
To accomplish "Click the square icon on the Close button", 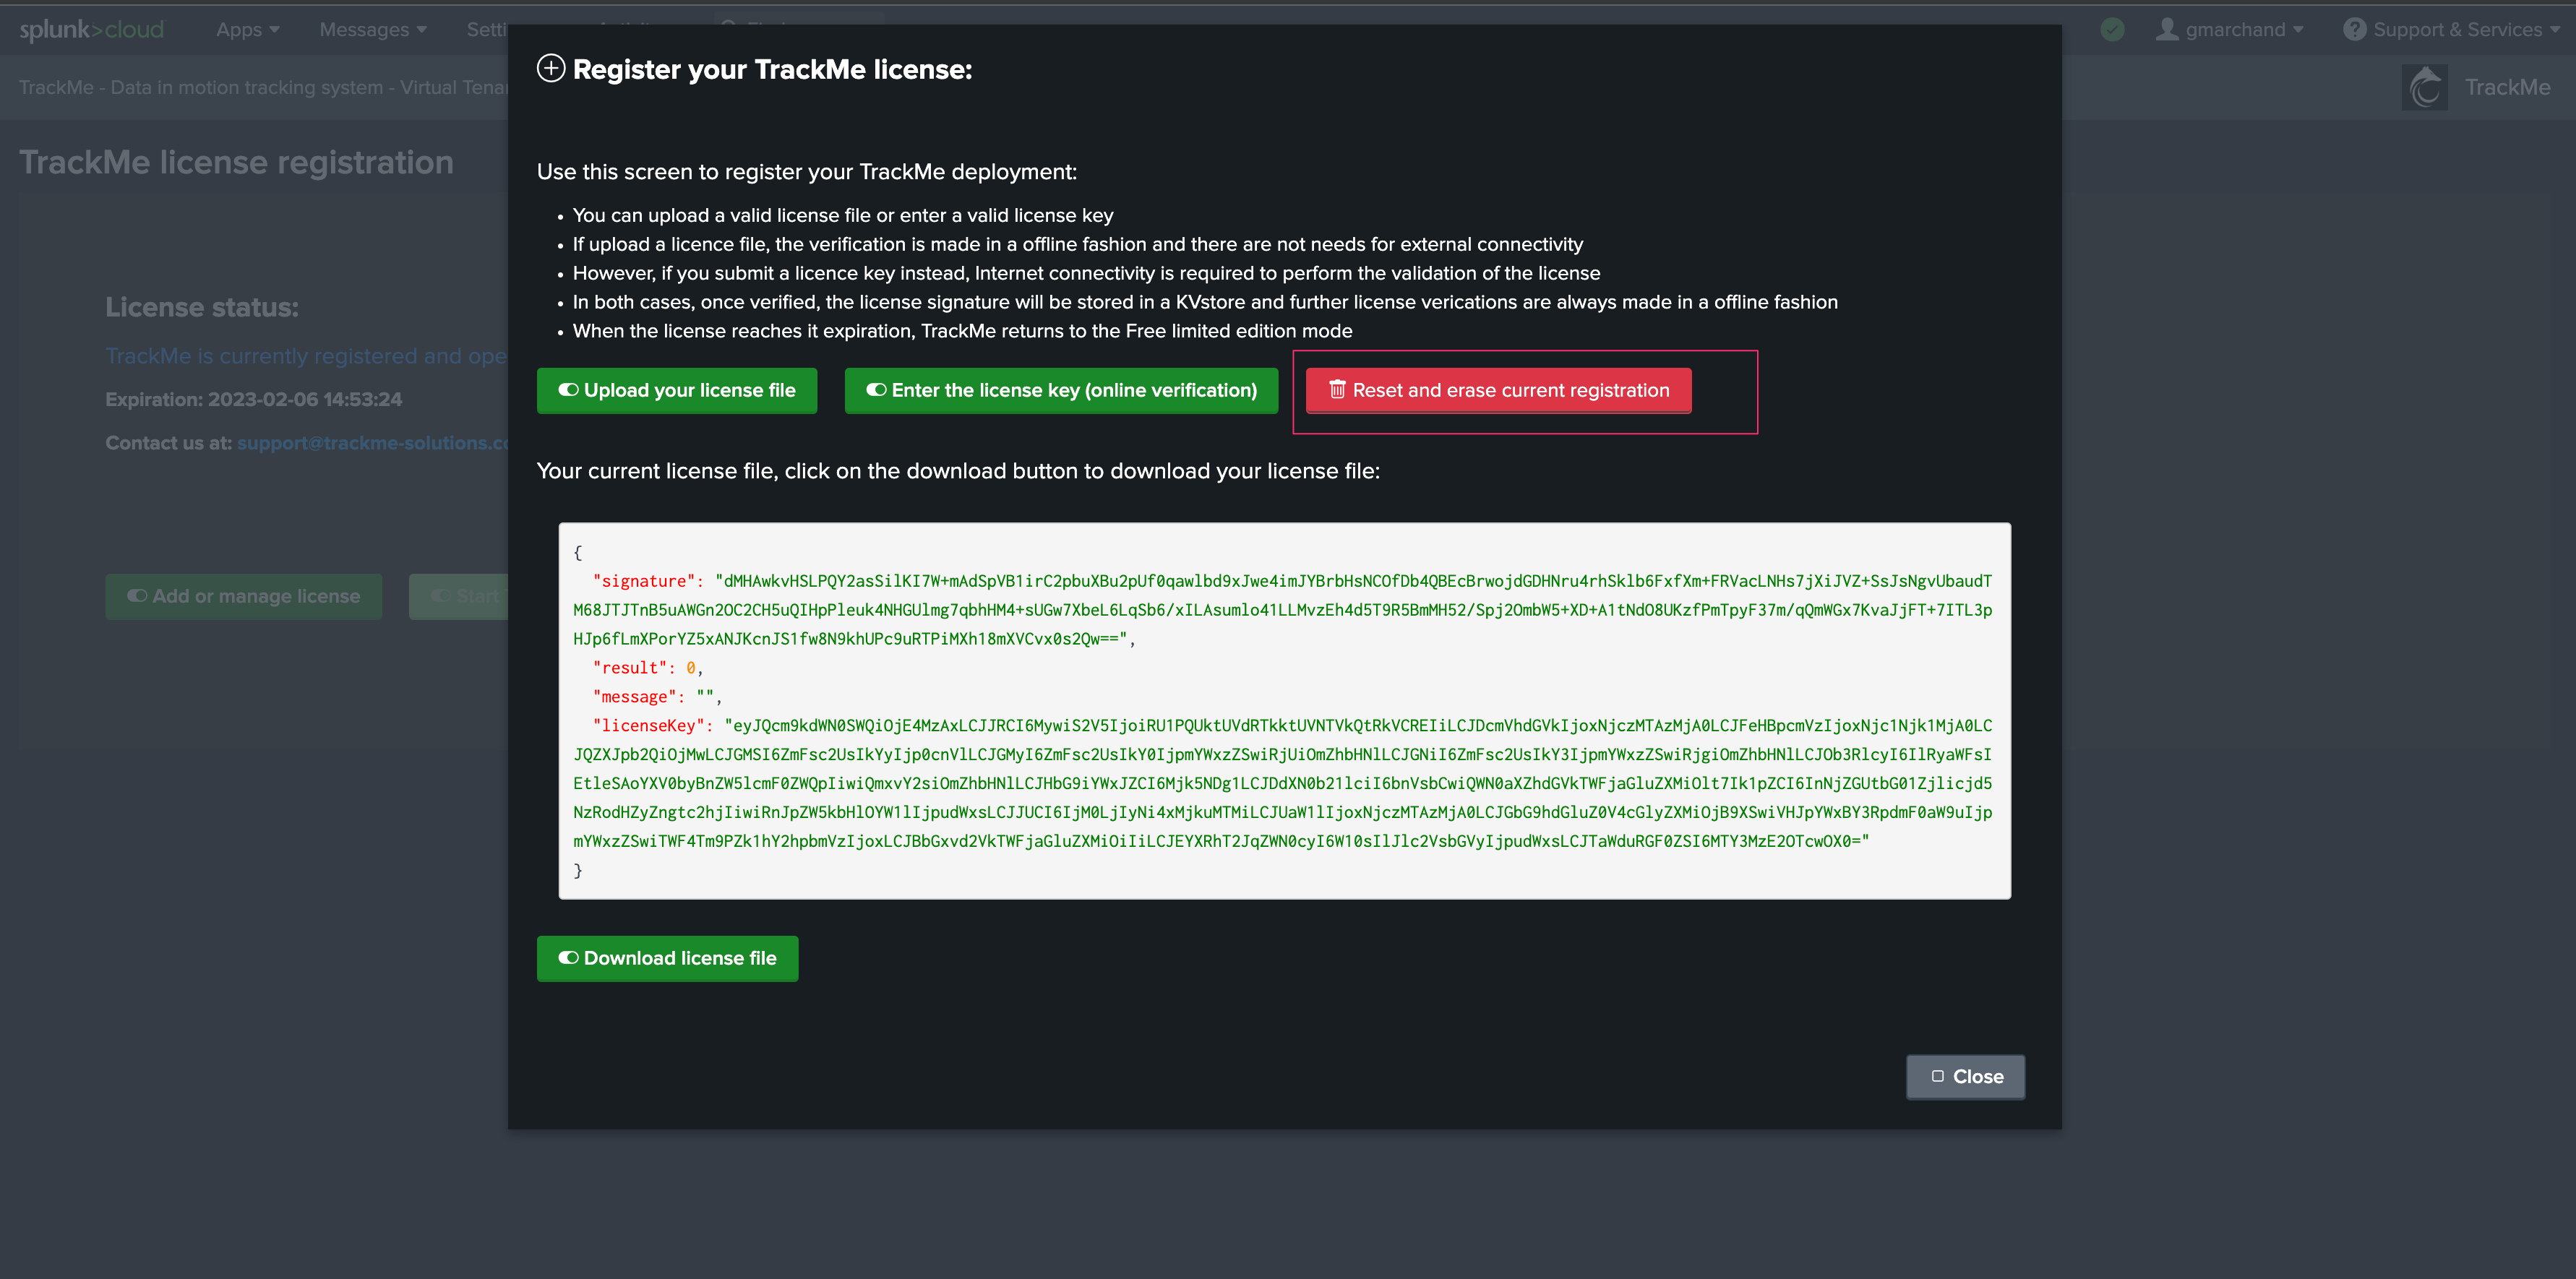I will coord(1937,1077).
